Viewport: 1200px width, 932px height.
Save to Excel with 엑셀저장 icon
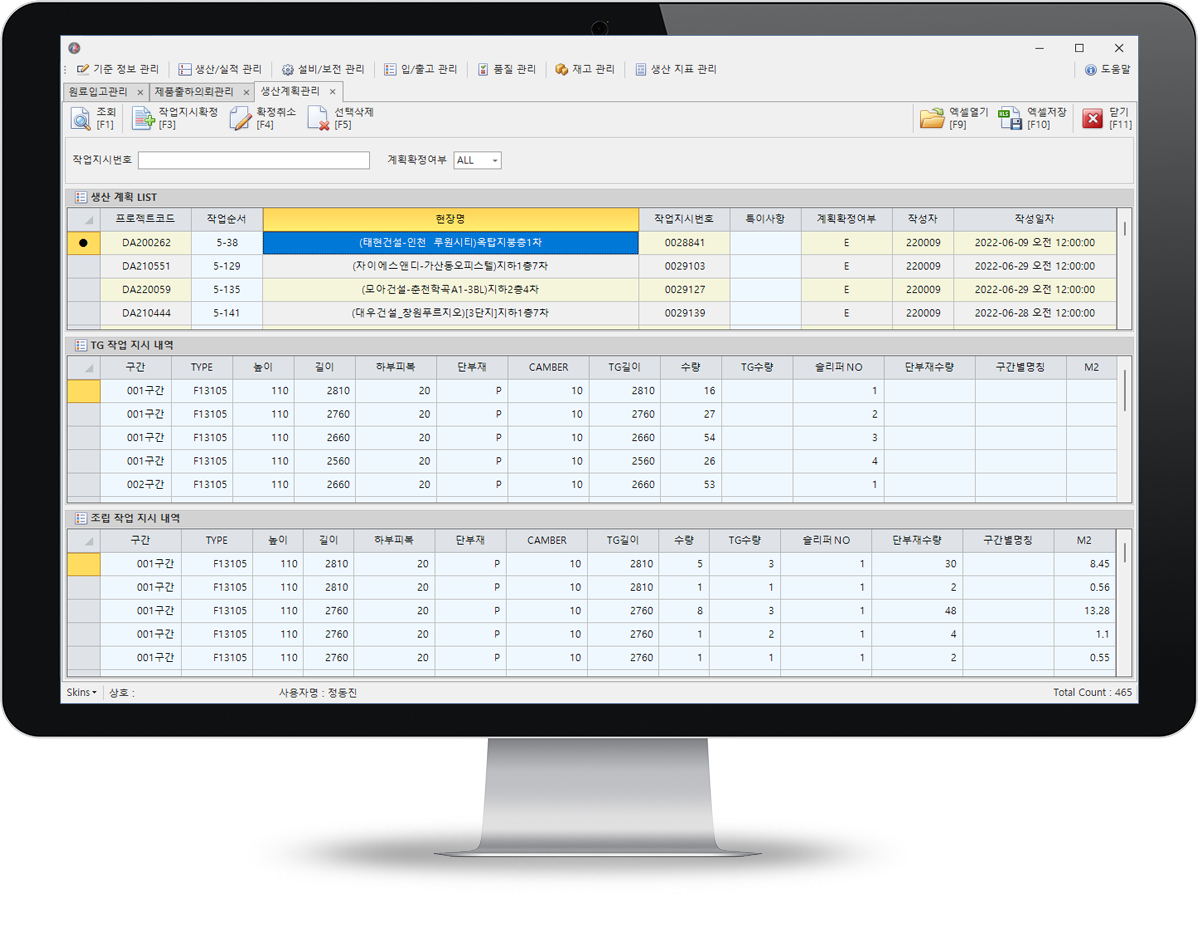[x=1010, y=119]
